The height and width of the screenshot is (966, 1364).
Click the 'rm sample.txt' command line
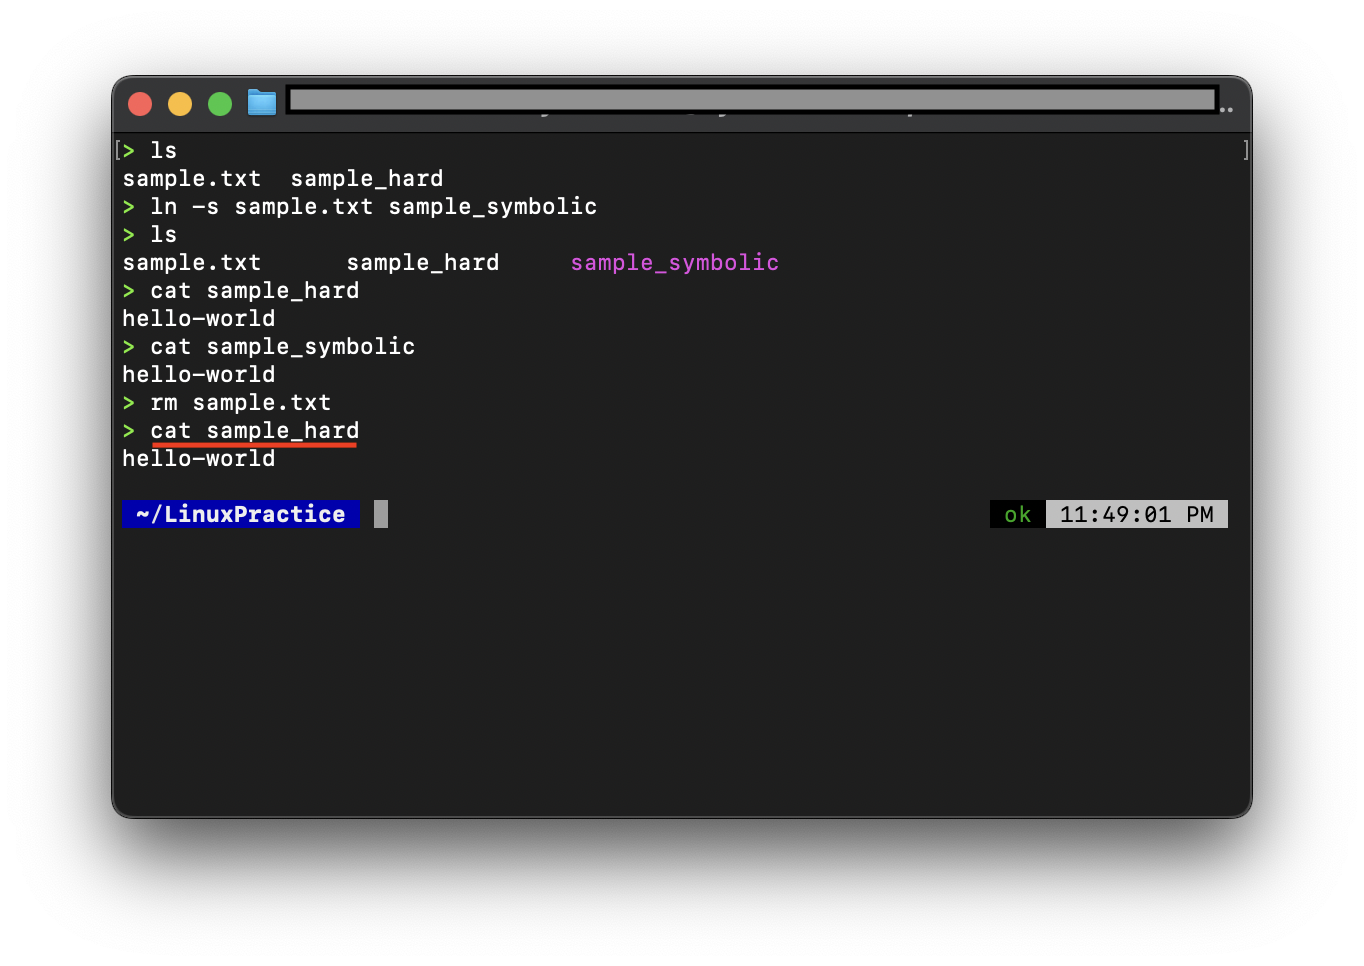coord(240,403)
